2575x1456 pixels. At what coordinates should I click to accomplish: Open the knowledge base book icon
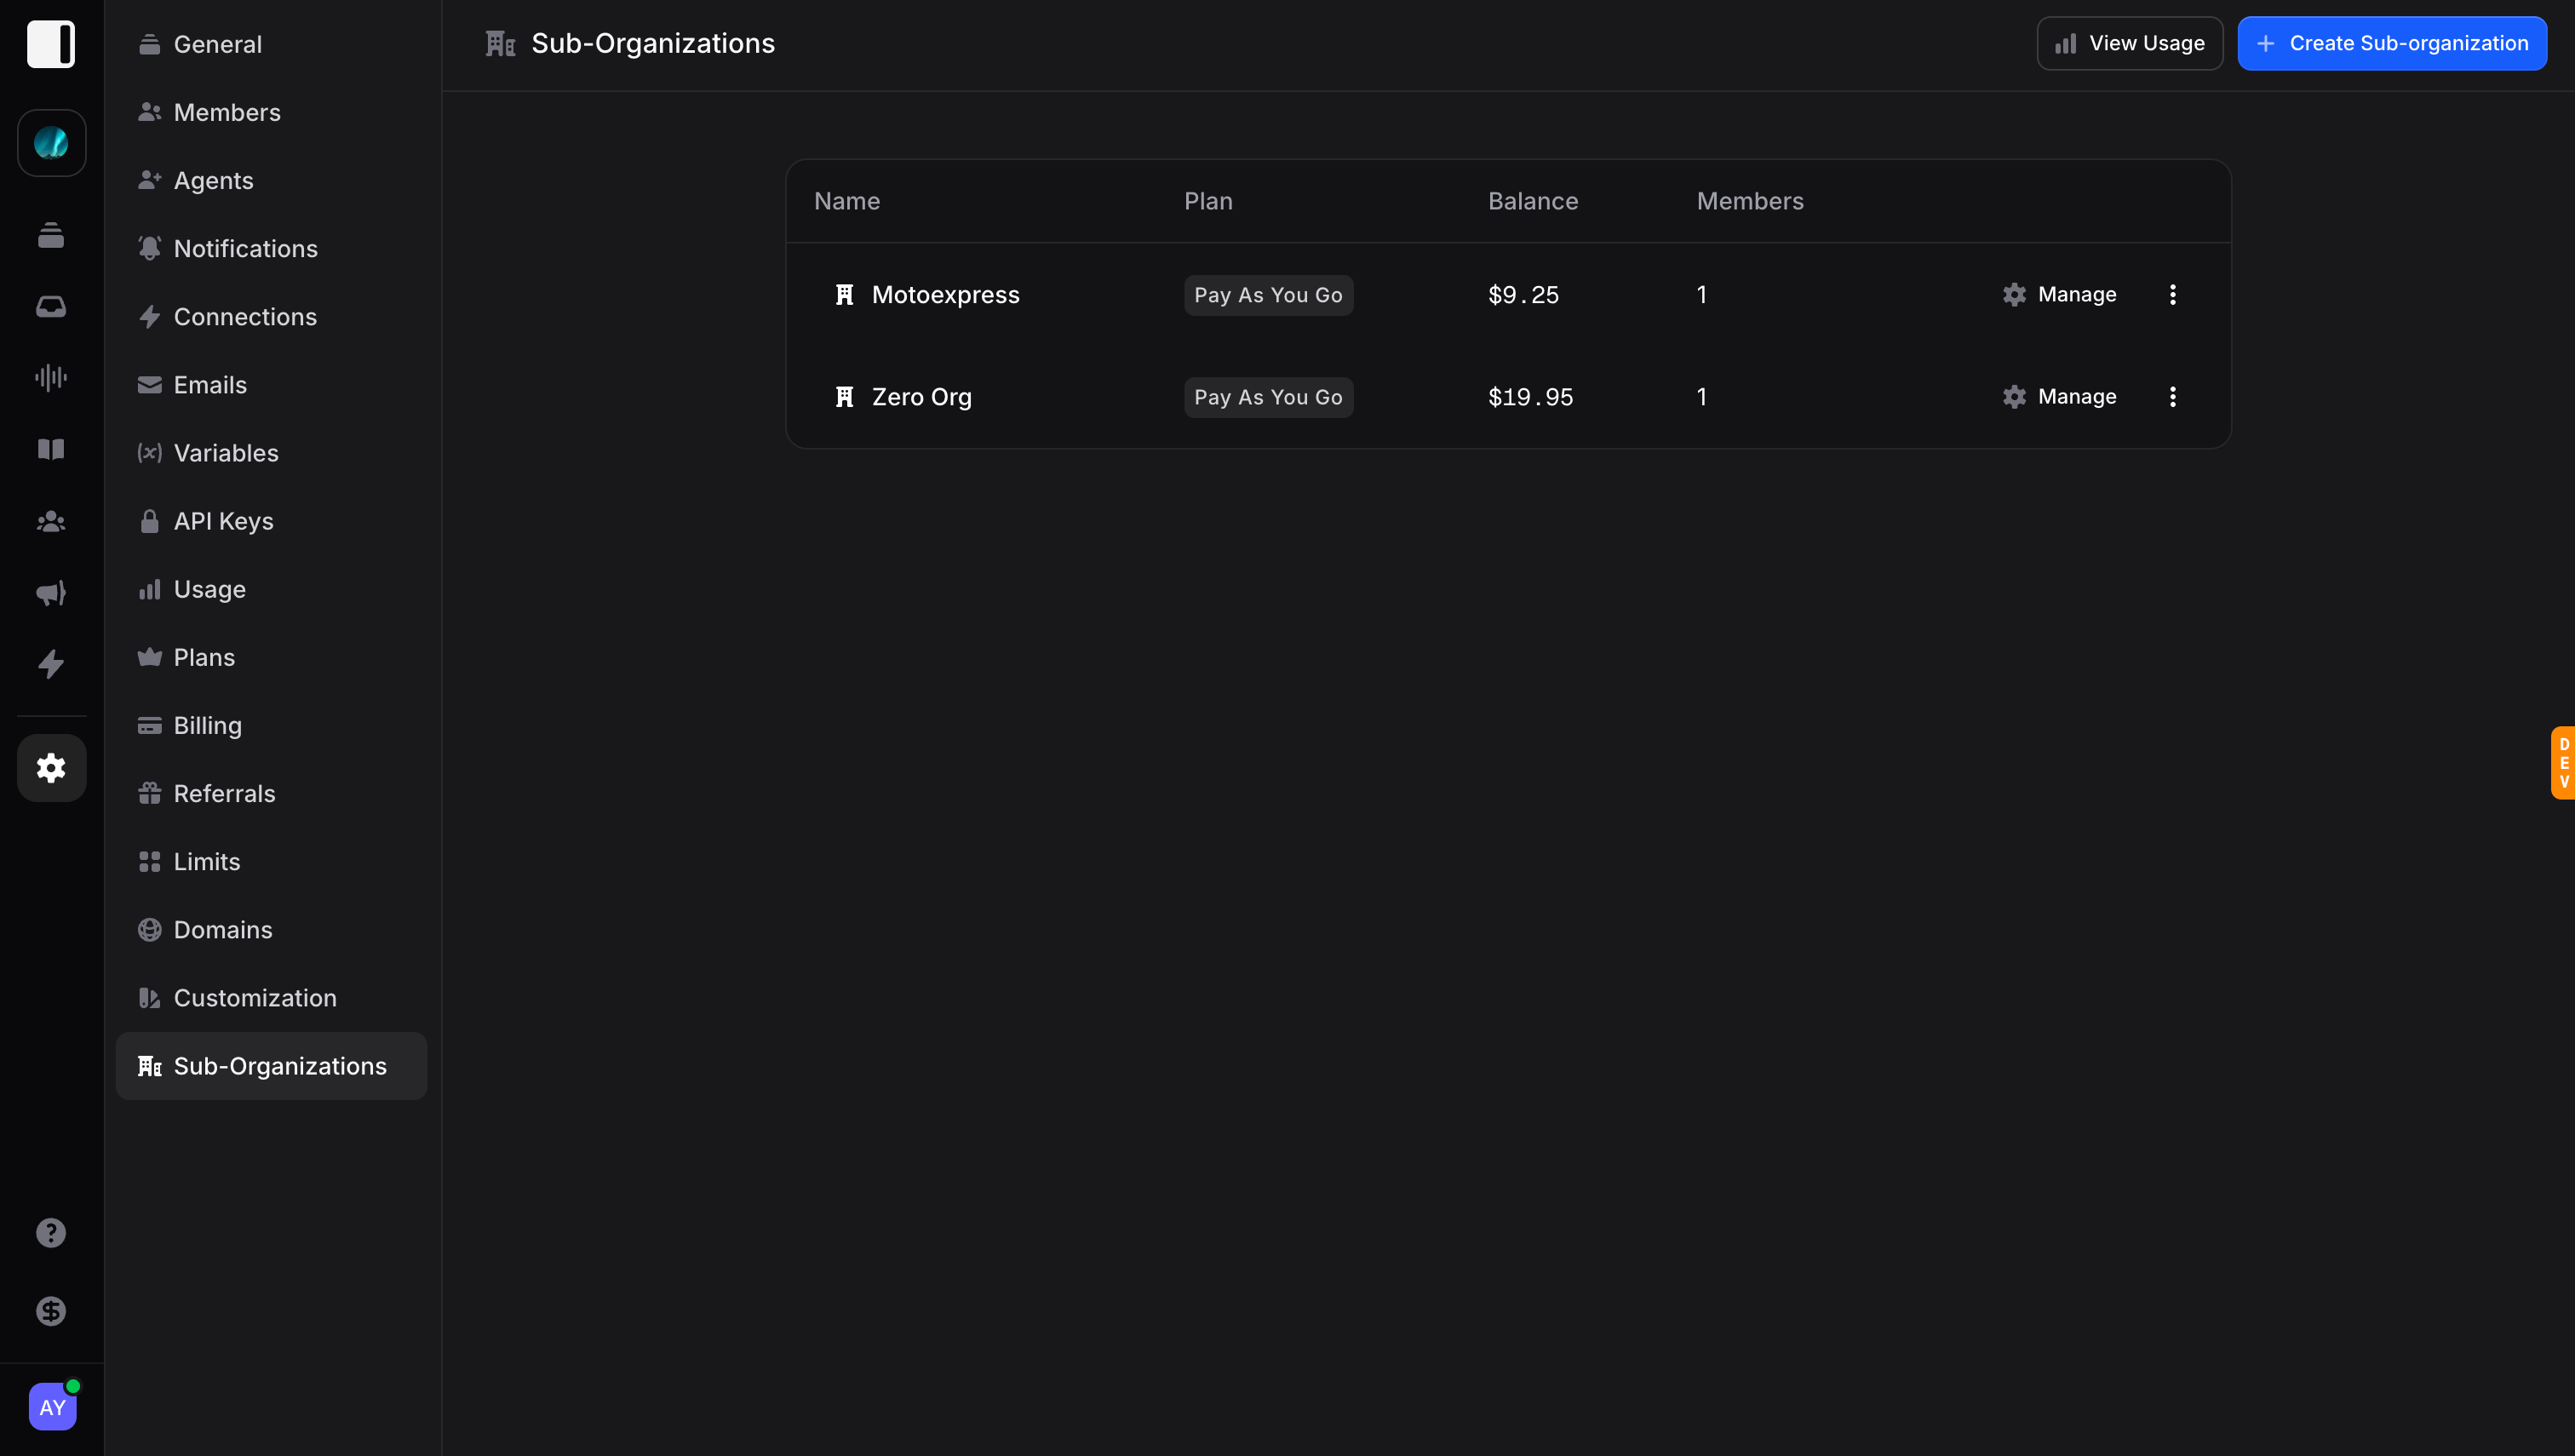click(50, 449)
